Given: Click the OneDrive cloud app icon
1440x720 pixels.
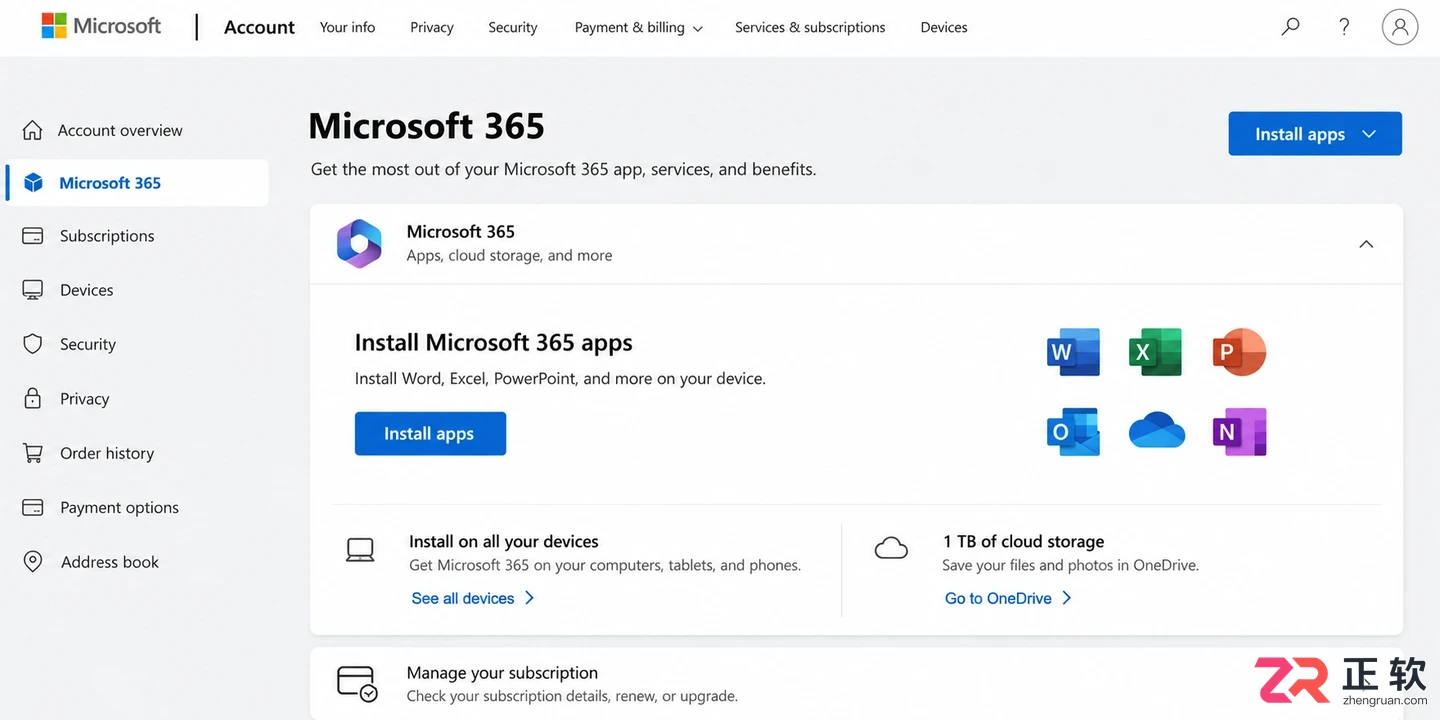Looking at the screenshot, I should point(1157,432).
